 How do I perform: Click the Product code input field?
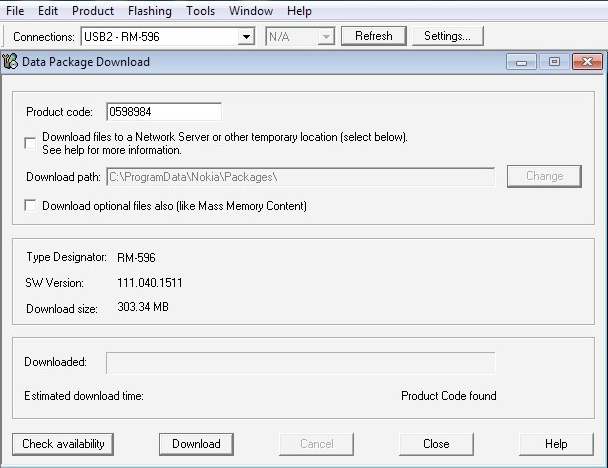coord(164,112)
